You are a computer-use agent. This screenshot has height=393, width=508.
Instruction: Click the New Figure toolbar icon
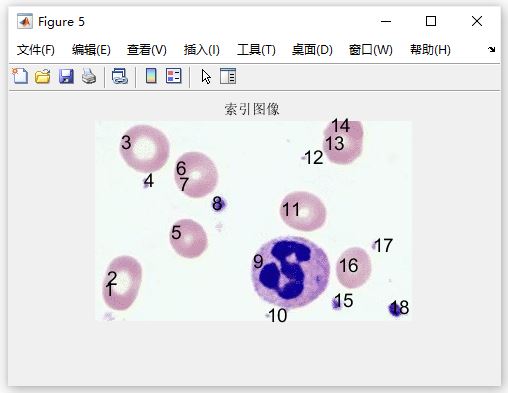coord(20,76)
